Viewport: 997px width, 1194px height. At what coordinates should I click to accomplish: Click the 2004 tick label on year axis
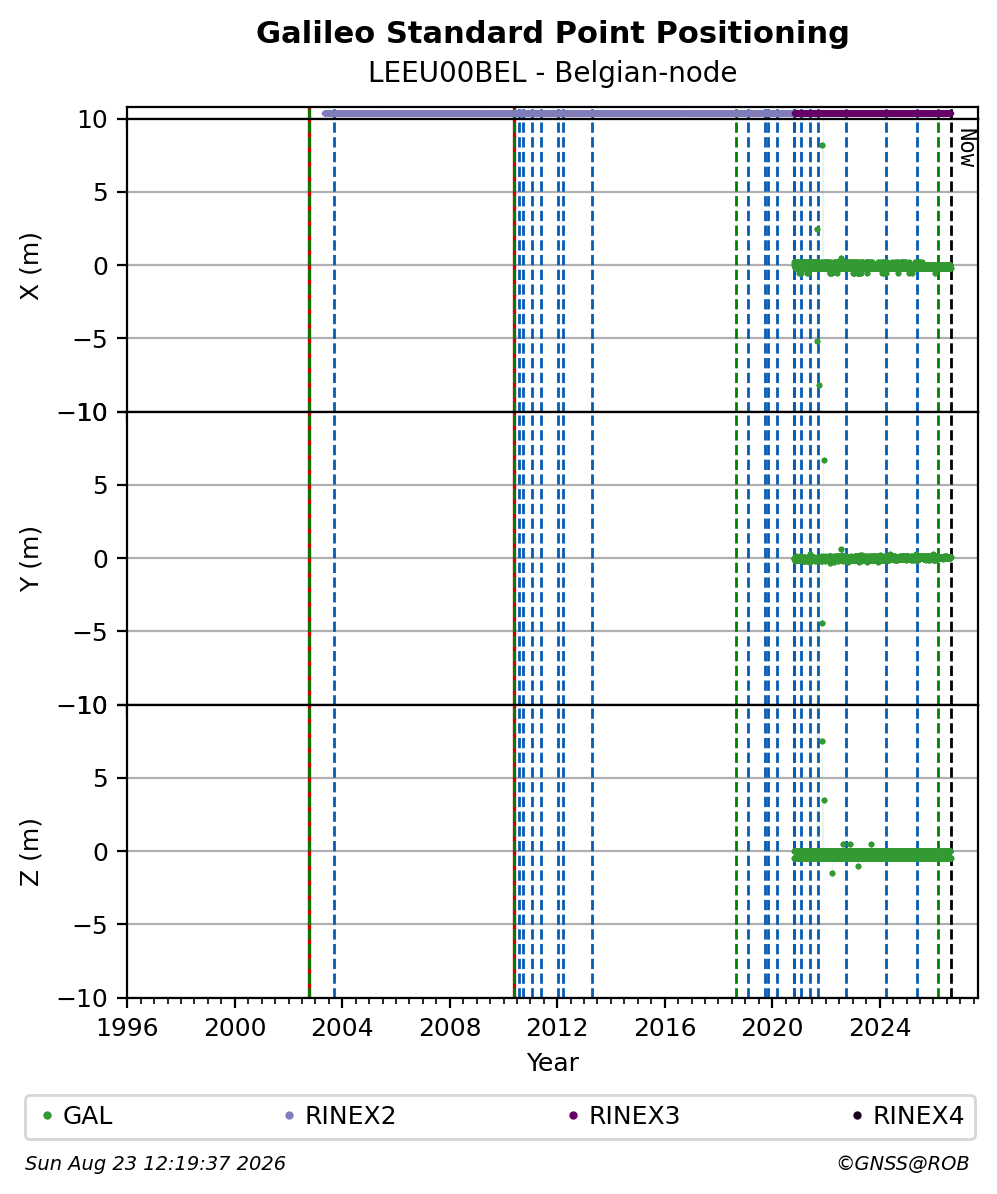[342, 1028]
